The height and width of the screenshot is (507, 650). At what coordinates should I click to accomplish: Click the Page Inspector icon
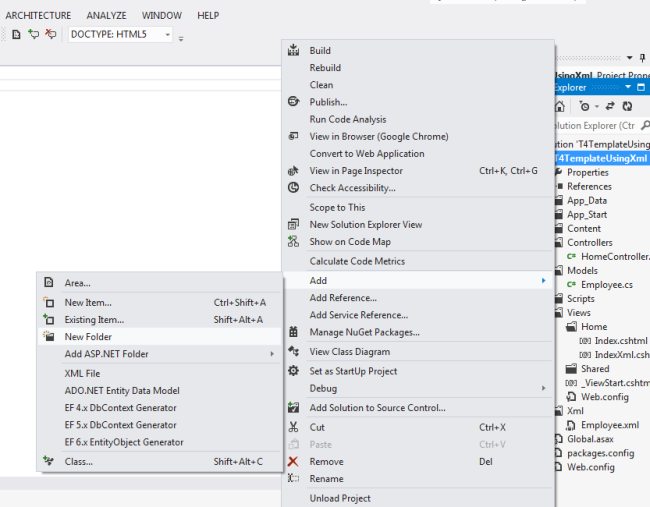tap(293, 170)
